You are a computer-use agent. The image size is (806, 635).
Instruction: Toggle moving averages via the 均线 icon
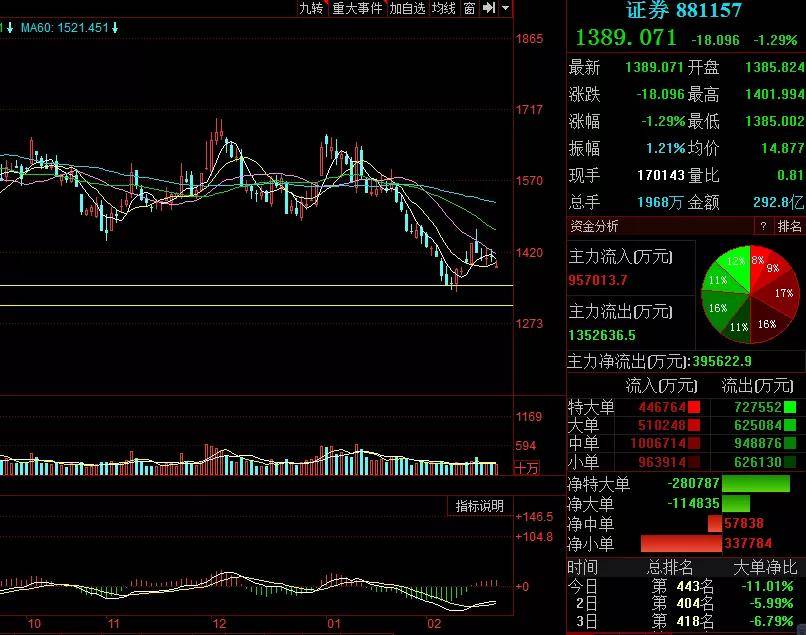446,8
